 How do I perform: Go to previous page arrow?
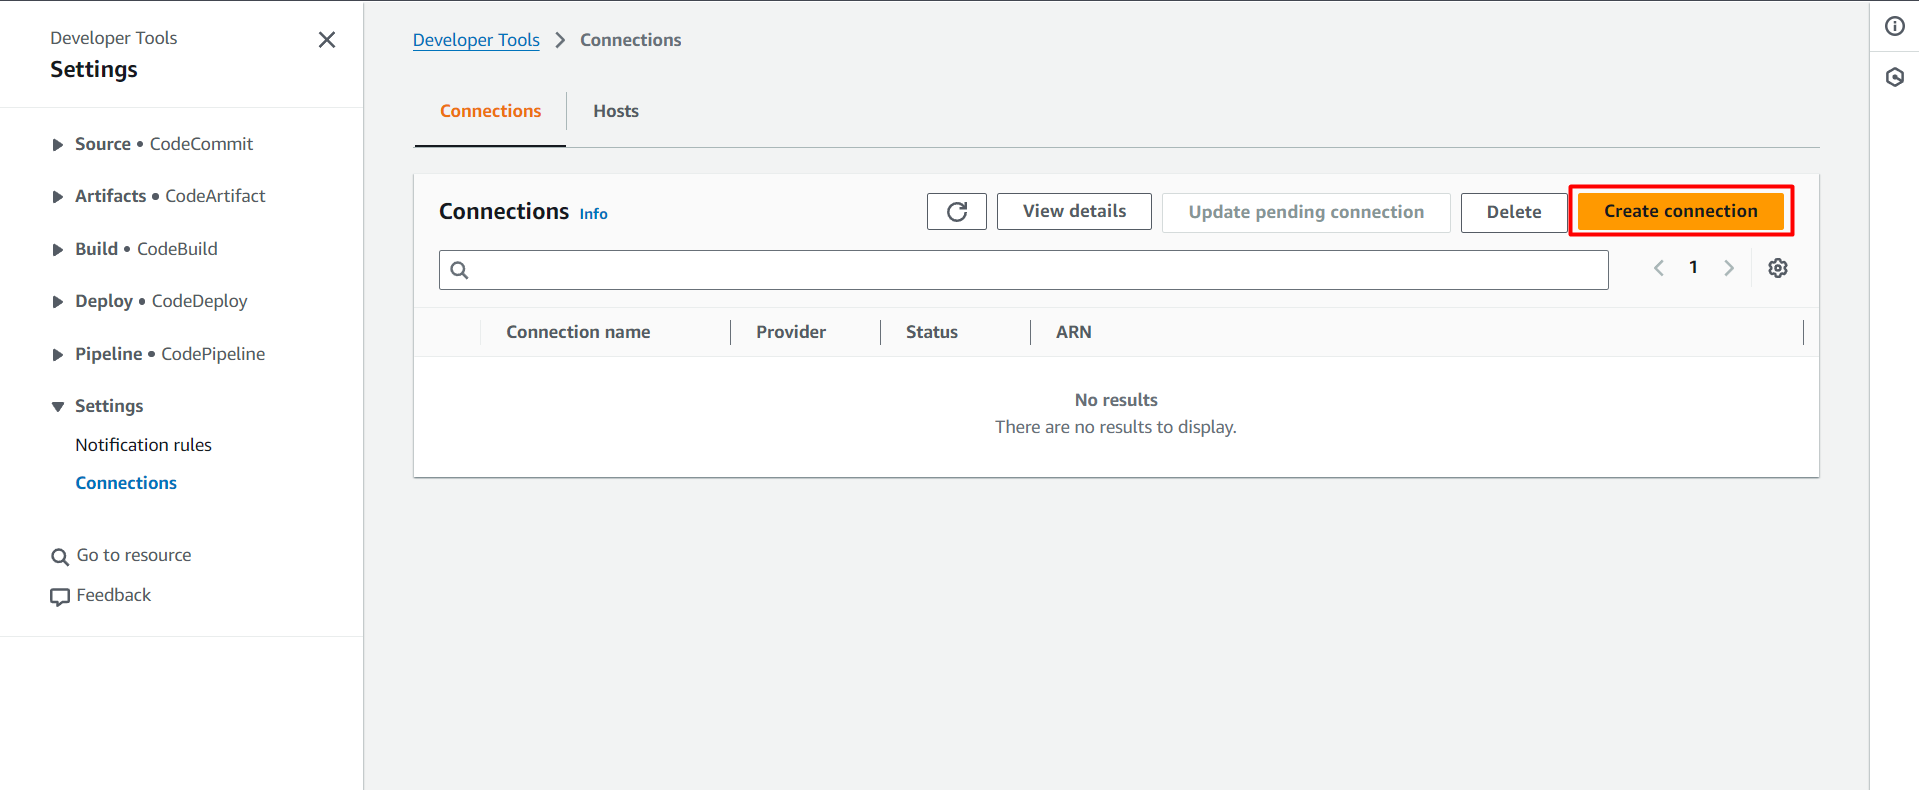1659,268
